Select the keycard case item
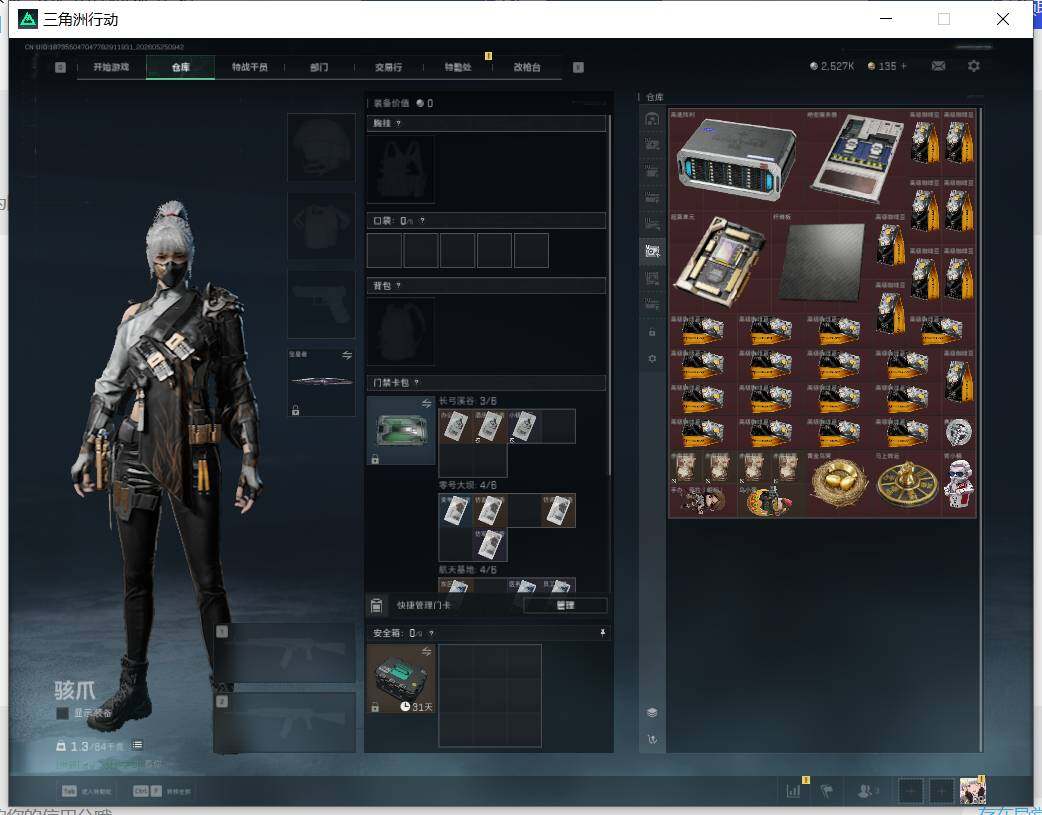 point(401,431)
